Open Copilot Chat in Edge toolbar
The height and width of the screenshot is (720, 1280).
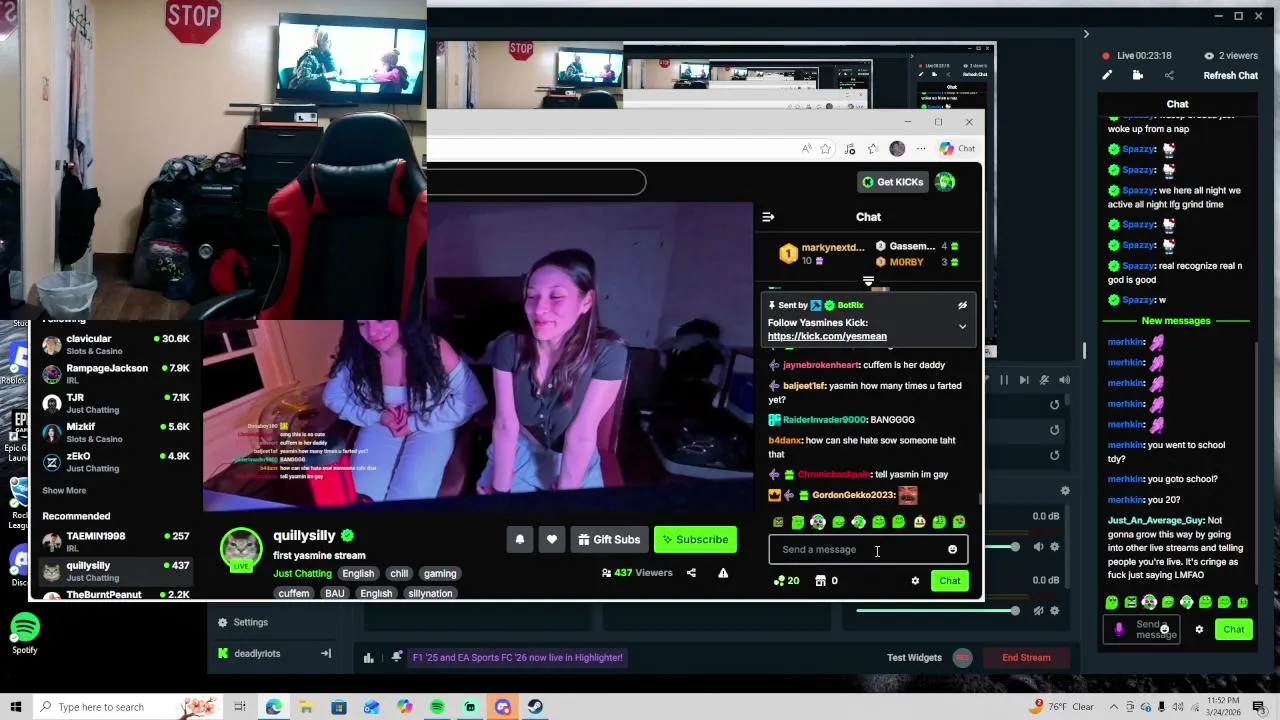click(x=957, y=149)
